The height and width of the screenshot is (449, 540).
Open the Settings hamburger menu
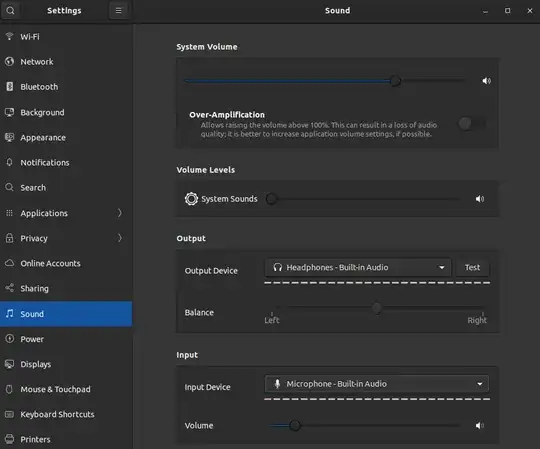pos(118,11)
